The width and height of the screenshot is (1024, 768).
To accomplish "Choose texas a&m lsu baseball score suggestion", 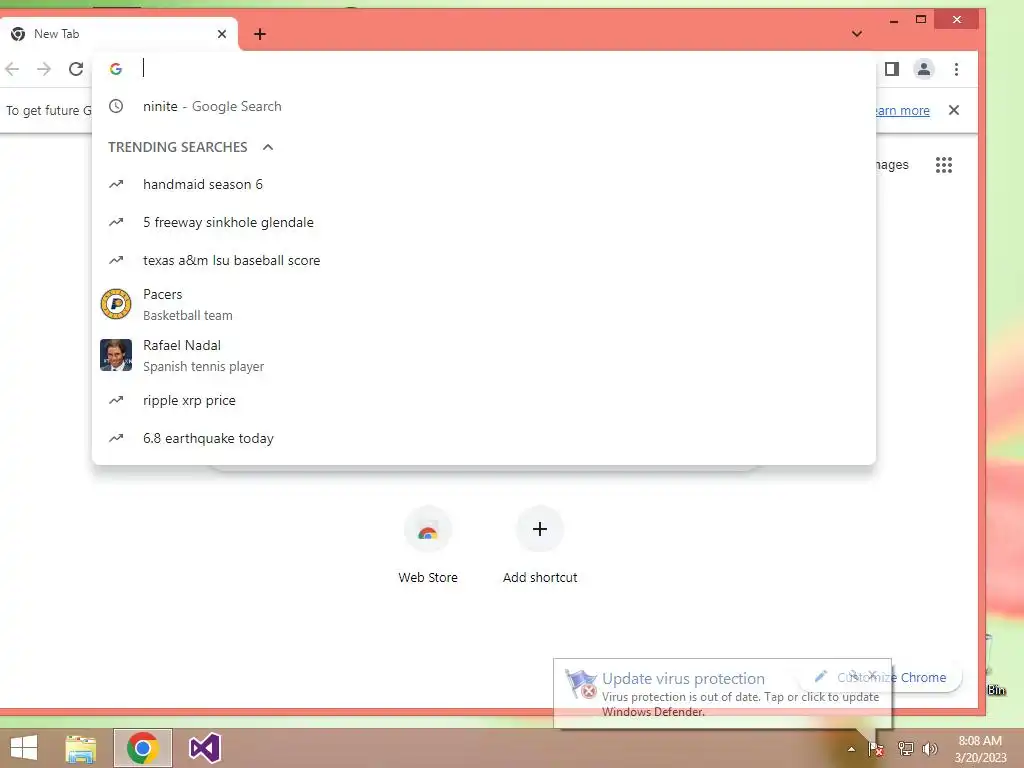I will click(x=483, y=260).
